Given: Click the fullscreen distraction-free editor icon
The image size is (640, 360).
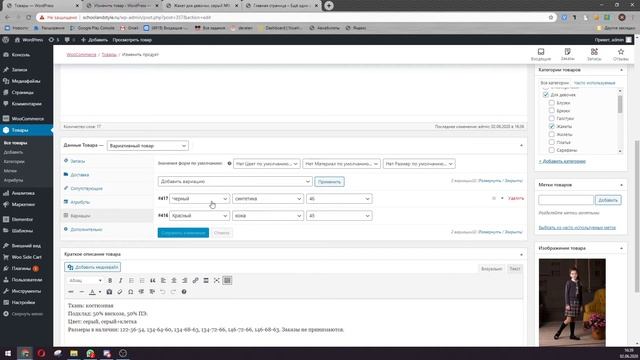Looking at the screenshot, I should (217, 280).
